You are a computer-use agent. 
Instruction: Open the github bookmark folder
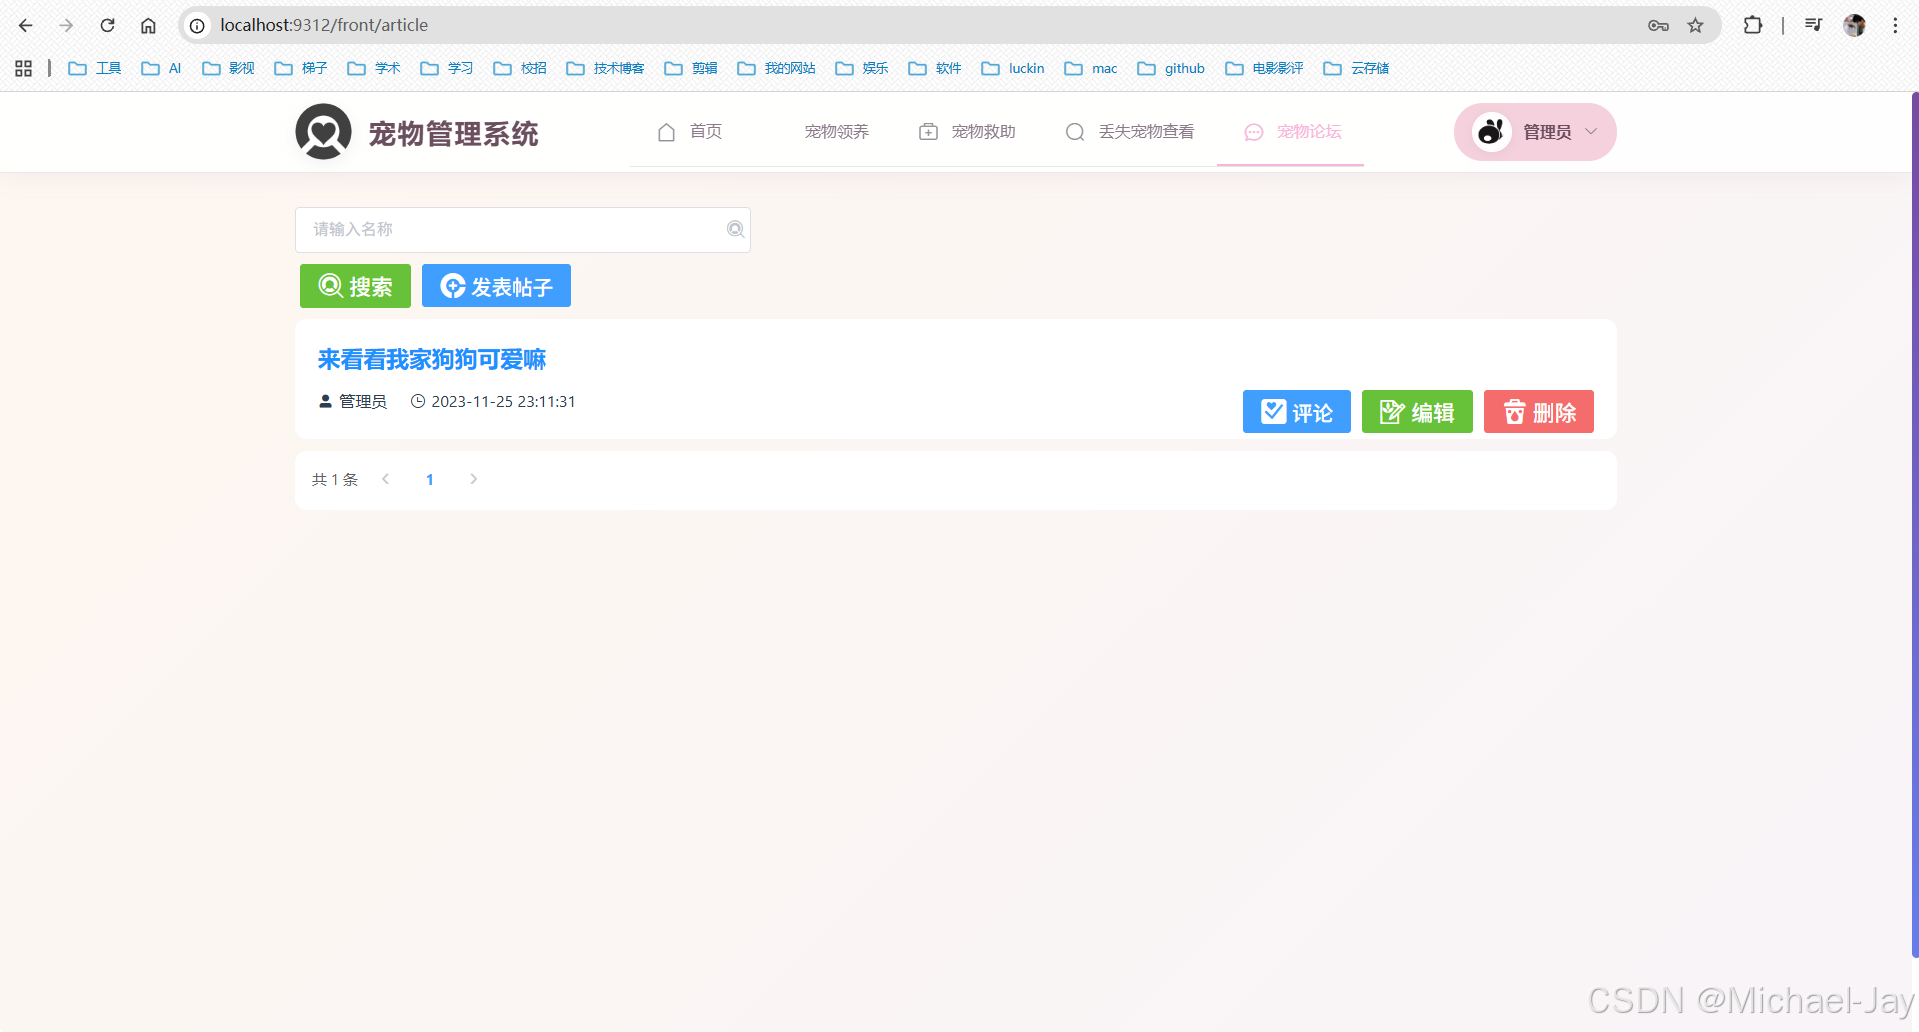(1171, 68)
